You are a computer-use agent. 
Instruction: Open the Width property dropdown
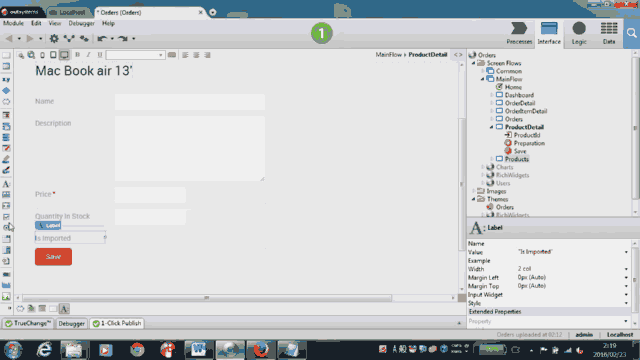click(x=626, y=269)
